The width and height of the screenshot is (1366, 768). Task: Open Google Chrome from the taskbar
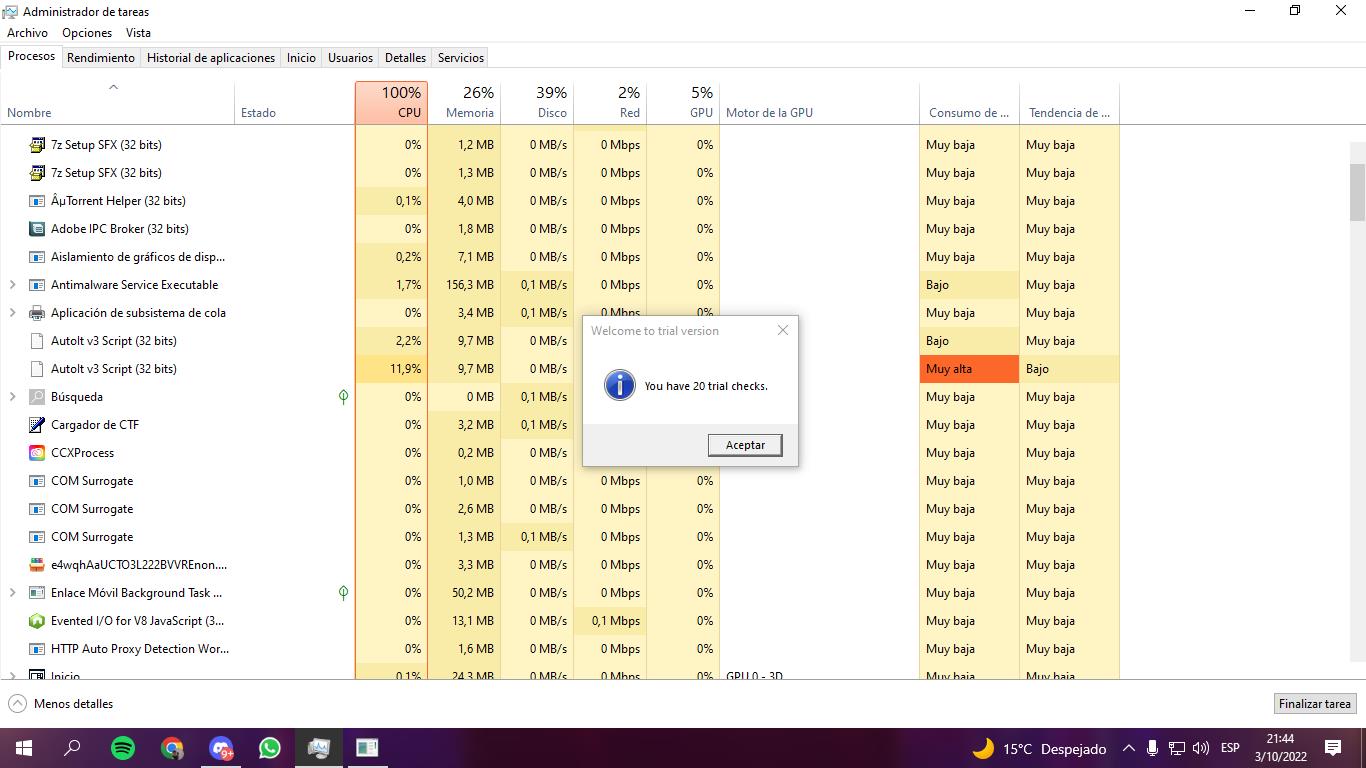(x=172, y=748)
